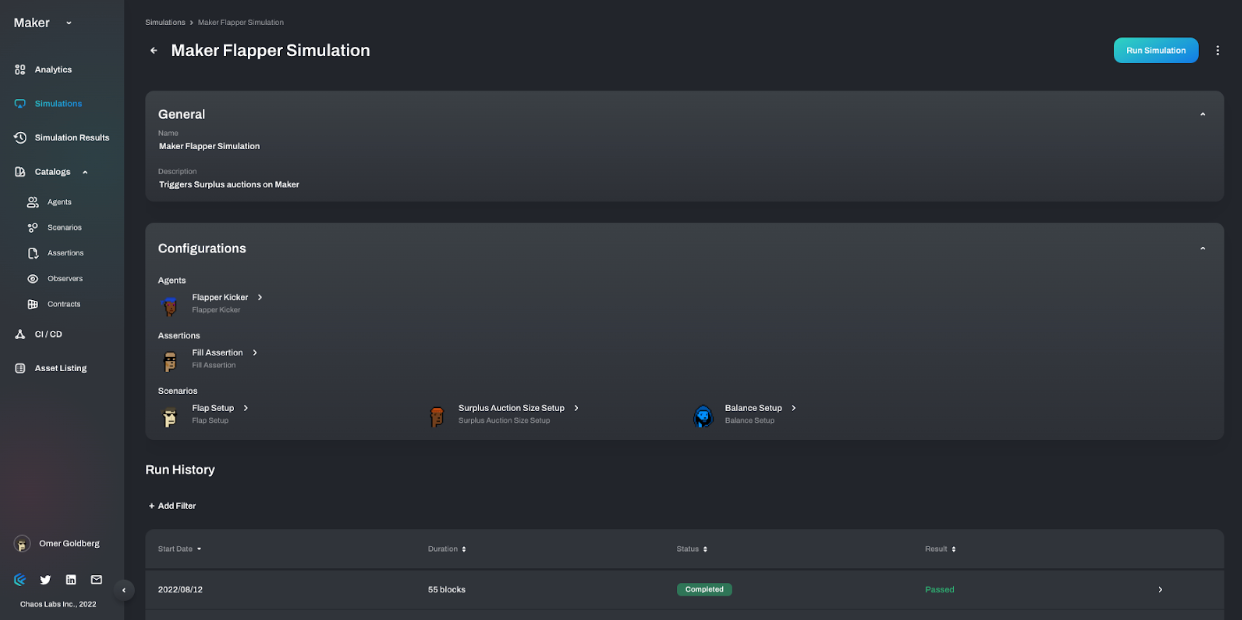
Task: Click the 55 blocks duration cell
Action: point(447,589)
